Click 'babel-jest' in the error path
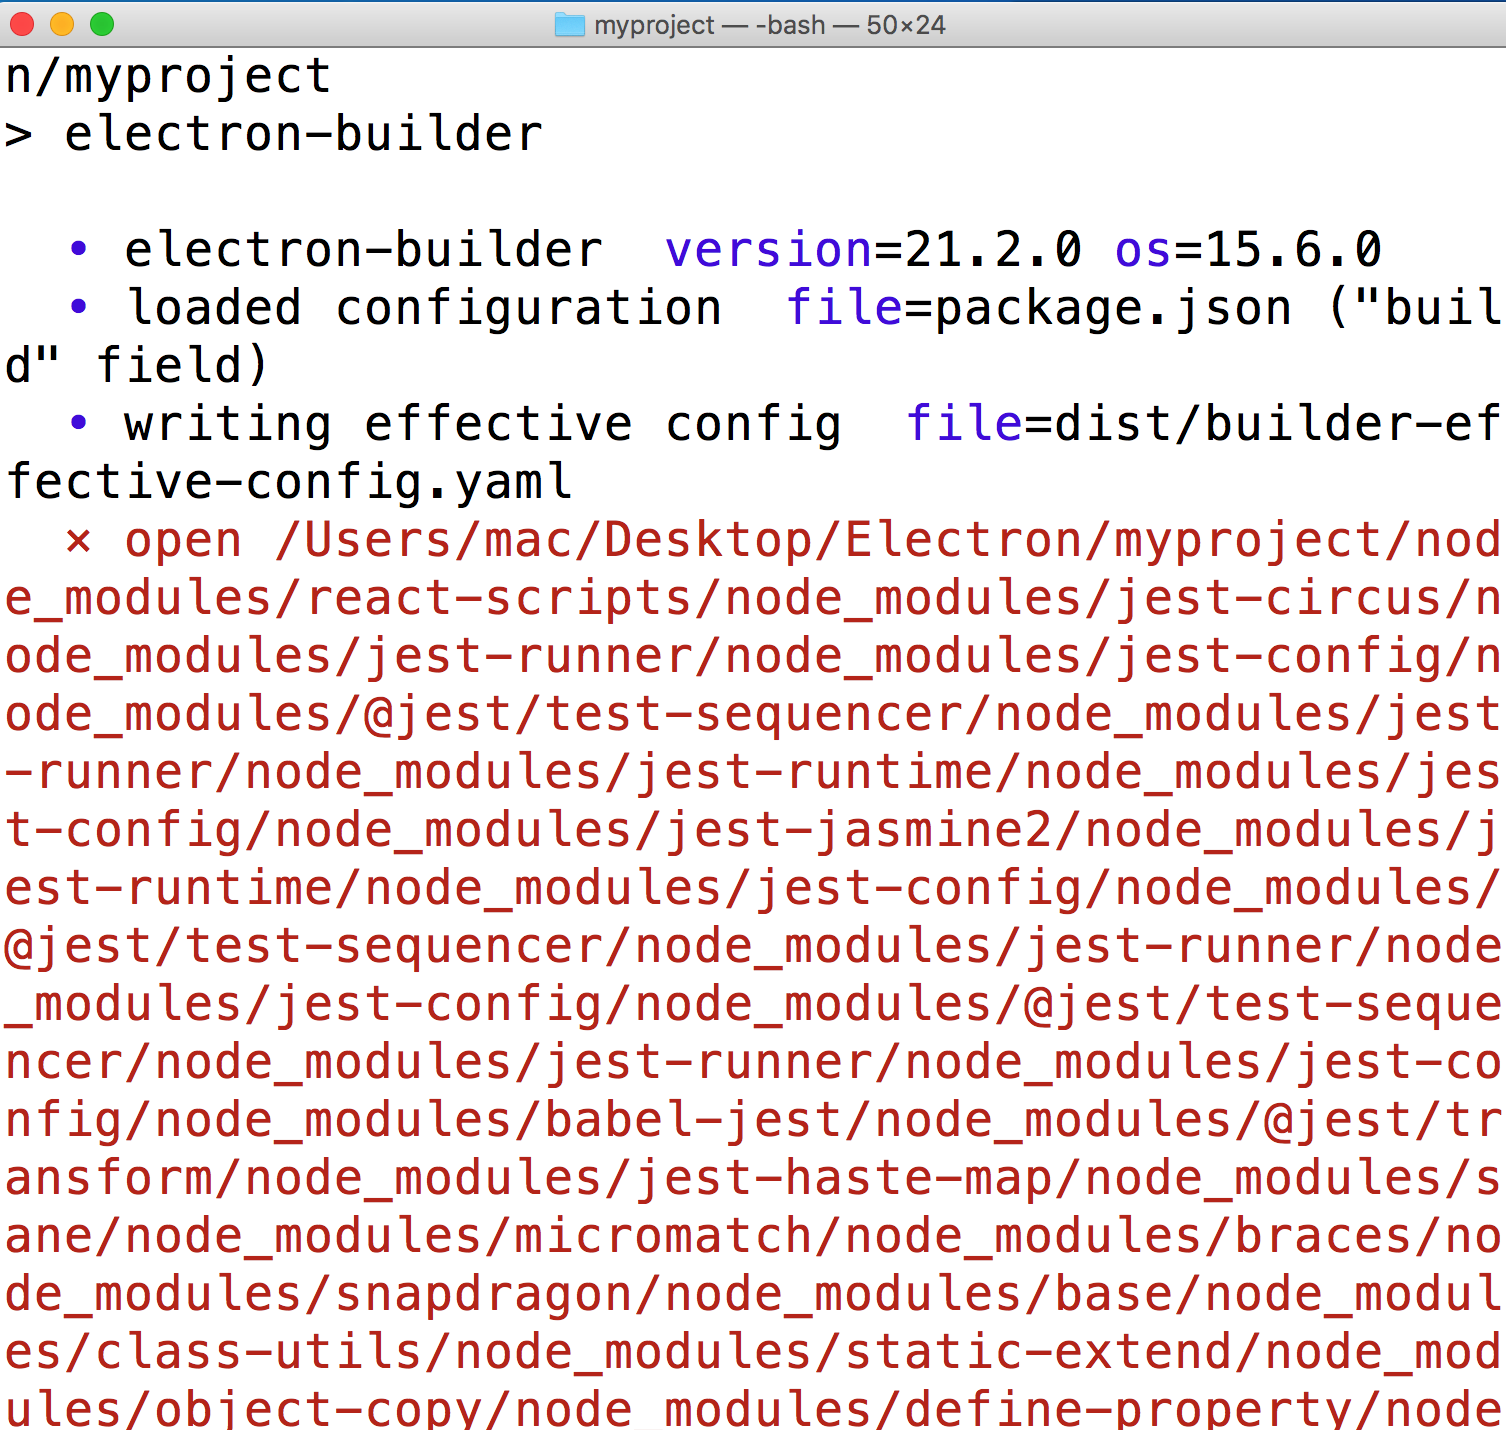The image size is (1506, 1430). click(694, 1120)
